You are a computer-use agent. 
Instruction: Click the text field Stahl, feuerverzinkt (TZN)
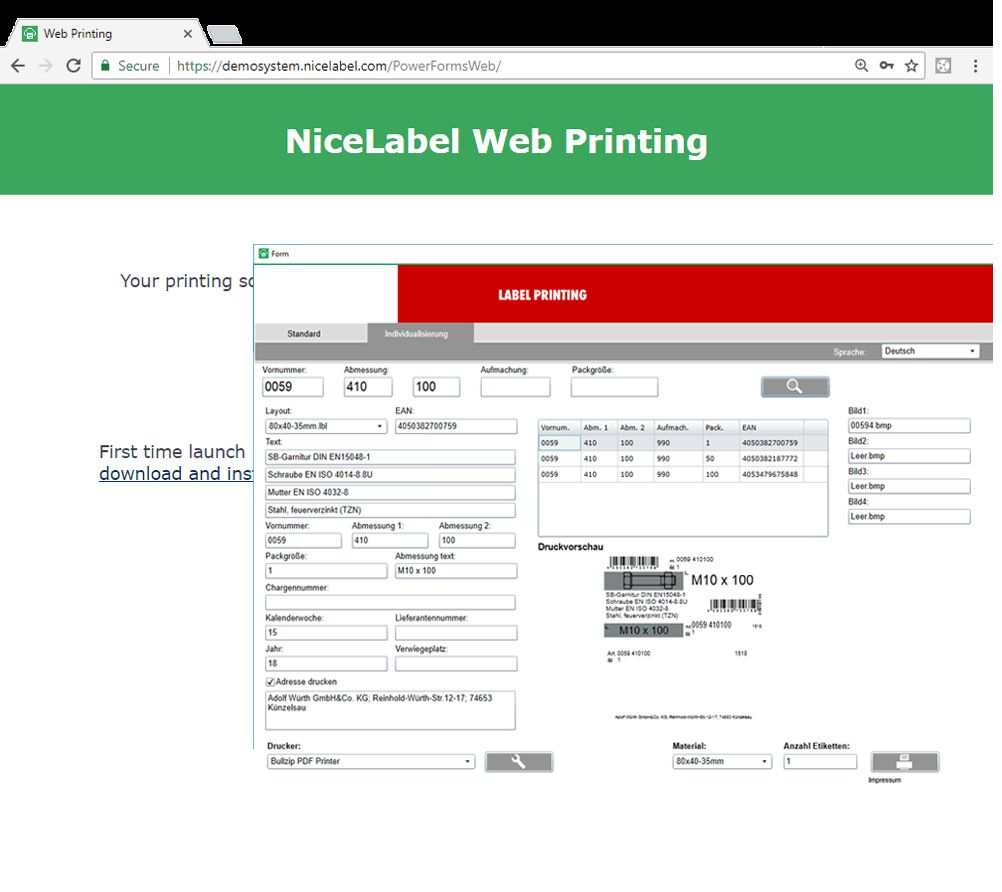point(390,510)
